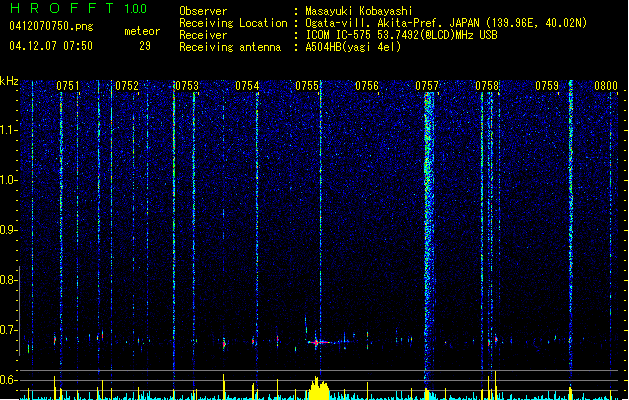Click the HROFFT 1.0.0 title text
The image size is (629, 400).
coord(78,8)
